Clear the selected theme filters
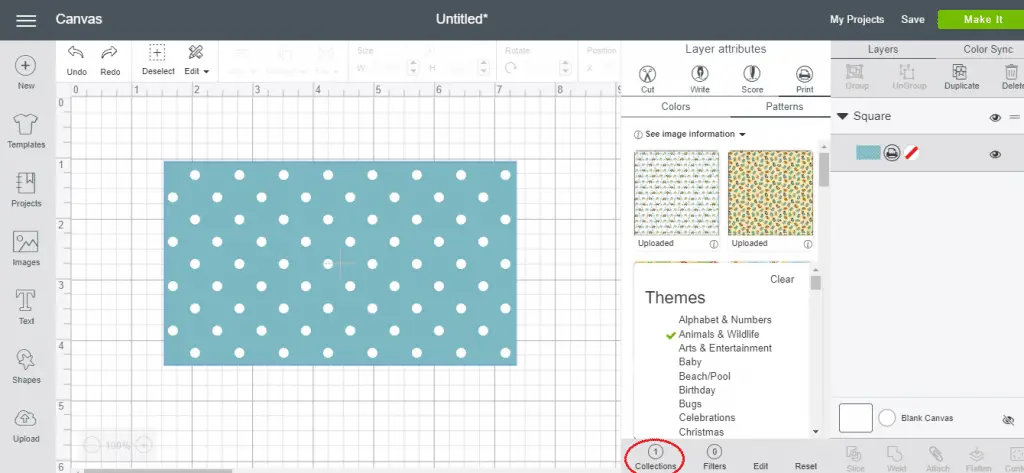1024x473 pixels. (782, 279)
